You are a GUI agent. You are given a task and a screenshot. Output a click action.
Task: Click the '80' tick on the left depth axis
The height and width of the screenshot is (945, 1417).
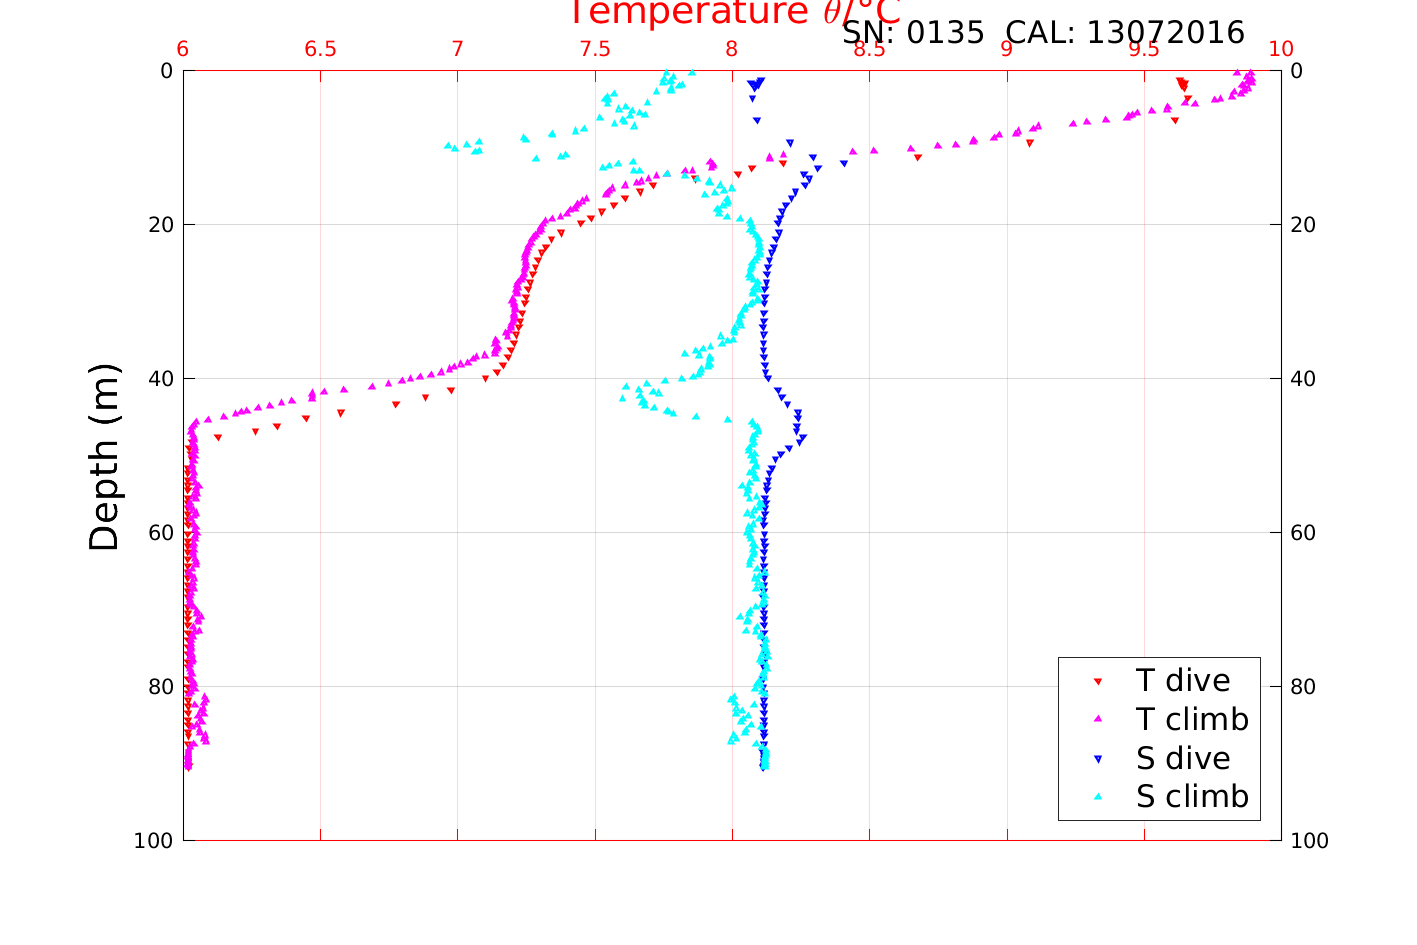[x=160, y=687]
